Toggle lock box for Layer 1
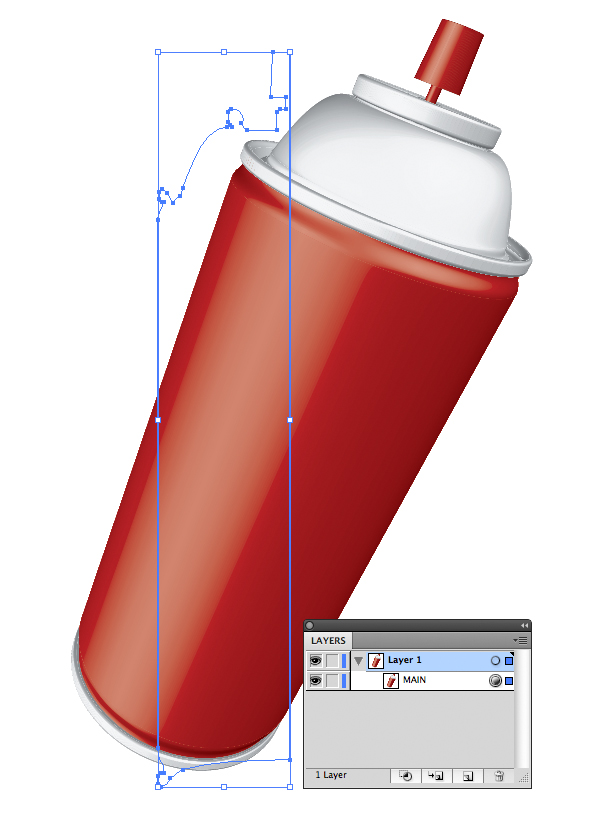 click(x=333, y=661)
